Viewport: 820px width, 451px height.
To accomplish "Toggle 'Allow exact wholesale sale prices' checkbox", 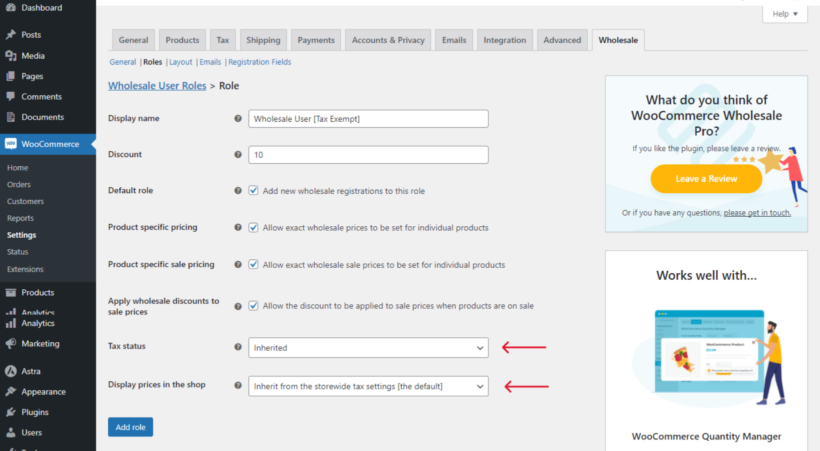I will pyautogui.click(x=253, y=264).
